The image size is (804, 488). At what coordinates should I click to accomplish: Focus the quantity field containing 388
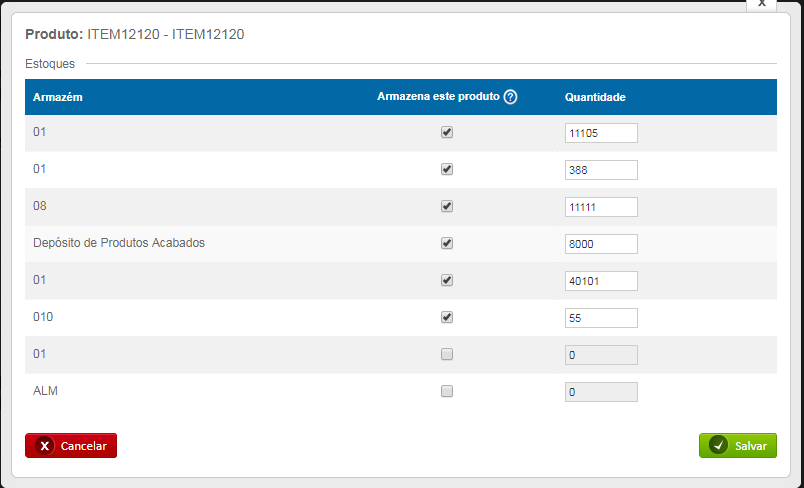[601, 170]
